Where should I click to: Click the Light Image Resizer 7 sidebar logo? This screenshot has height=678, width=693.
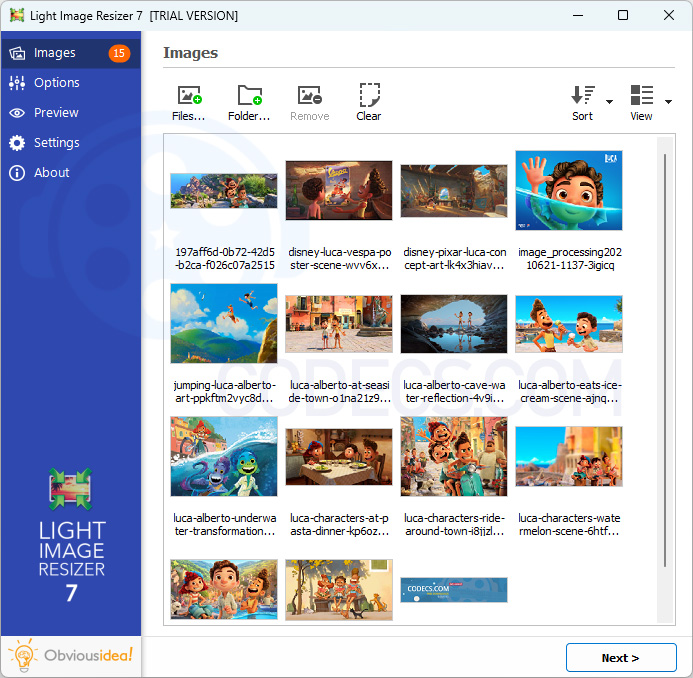coord(71,535)
